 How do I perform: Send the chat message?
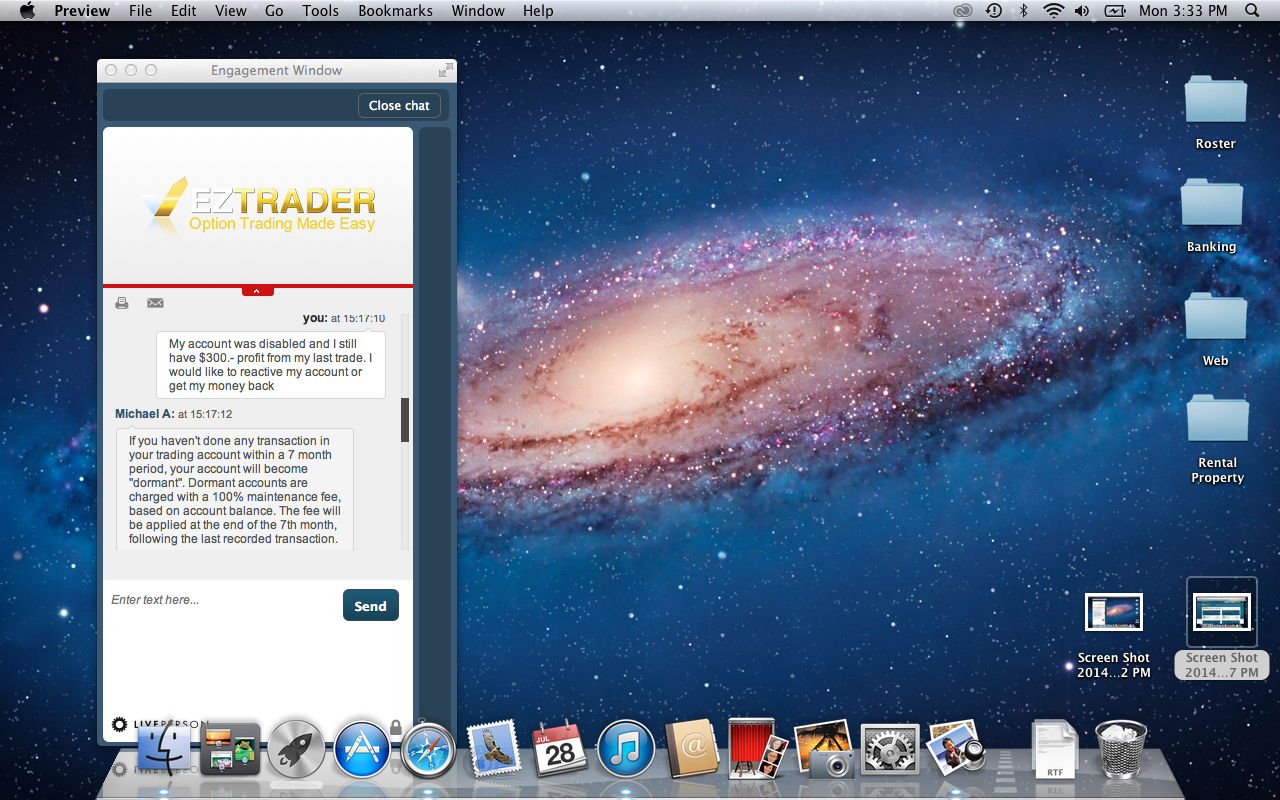point(370,605)
